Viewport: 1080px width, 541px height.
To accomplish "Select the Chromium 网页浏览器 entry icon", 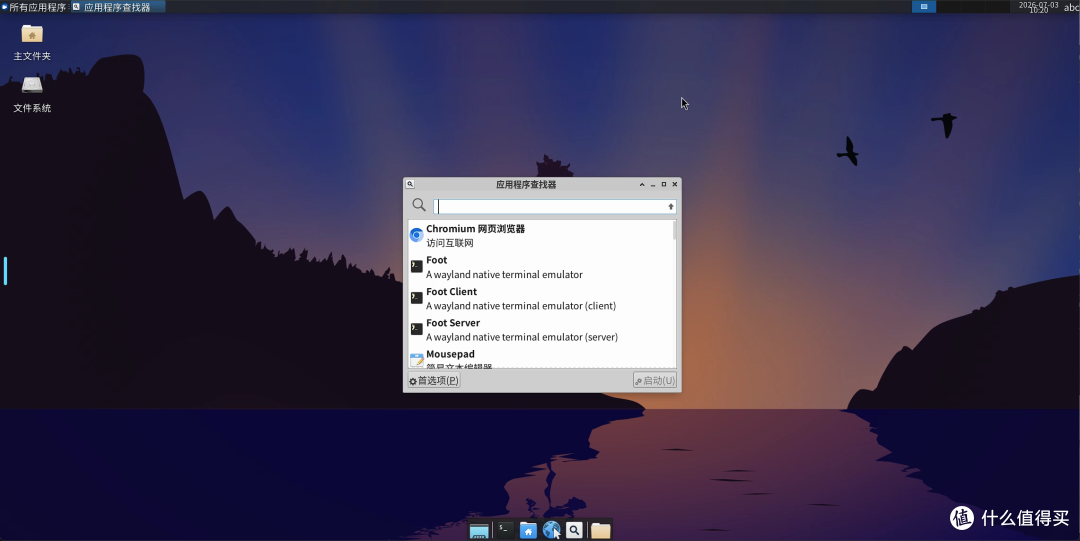I will pyautogui.click(x=416, y=235).
